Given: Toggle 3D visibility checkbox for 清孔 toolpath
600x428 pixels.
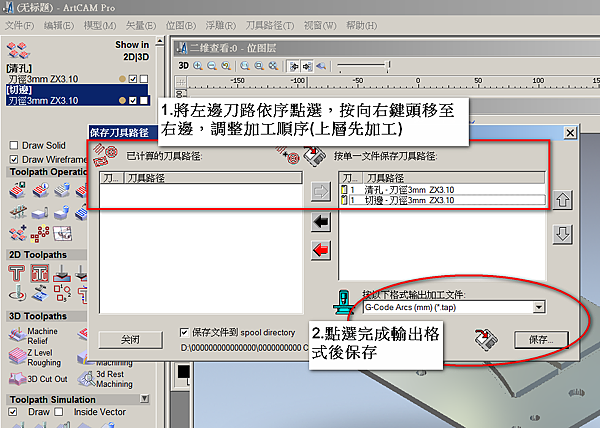Looking at the screenshot, I should [x=144, y=79].
